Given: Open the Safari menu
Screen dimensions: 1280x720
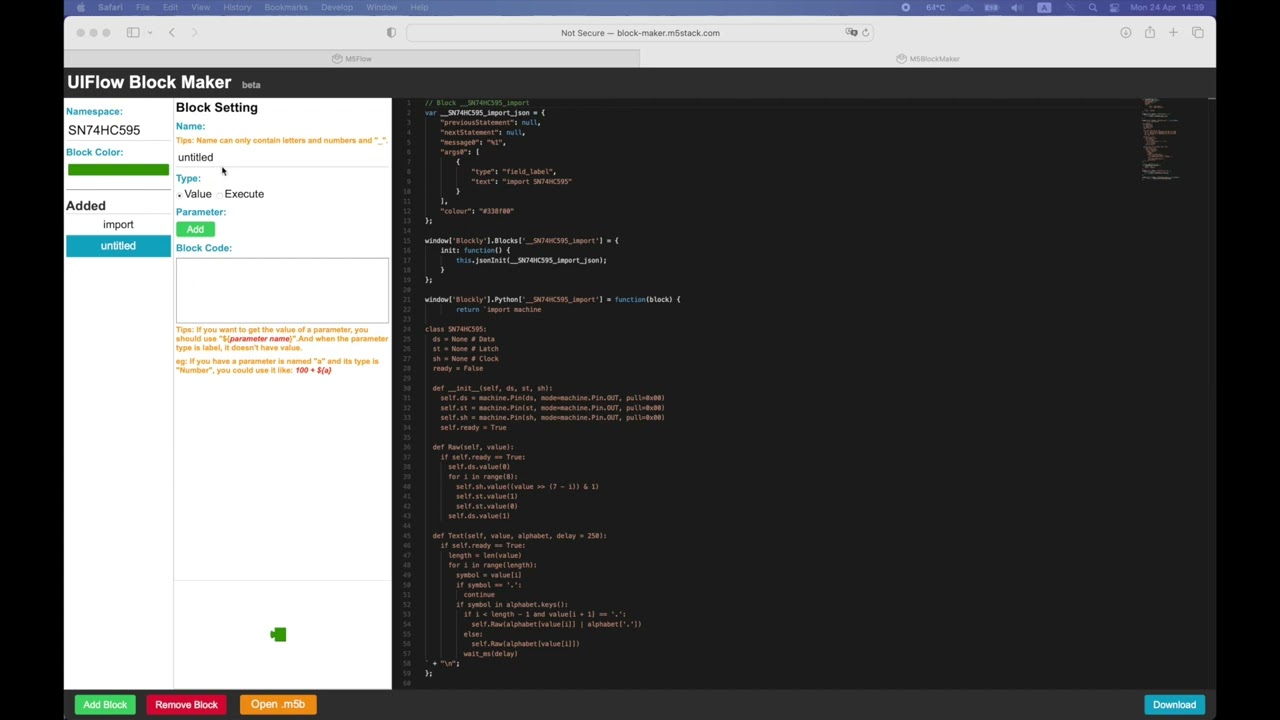Looking at the screenshot, I should tap(110, 7).
